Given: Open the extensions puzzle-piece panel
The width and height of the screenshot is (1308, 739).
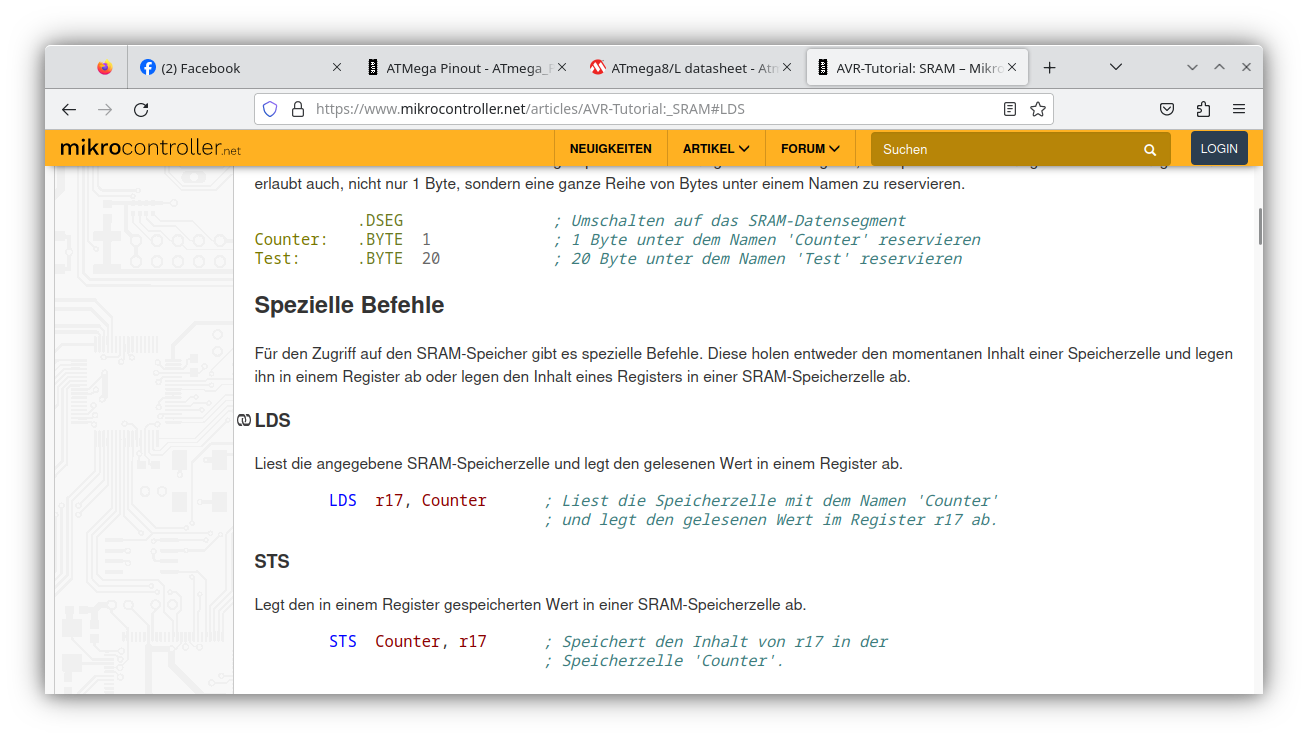Looking at the screenshot, I should tap(1203, 109).
